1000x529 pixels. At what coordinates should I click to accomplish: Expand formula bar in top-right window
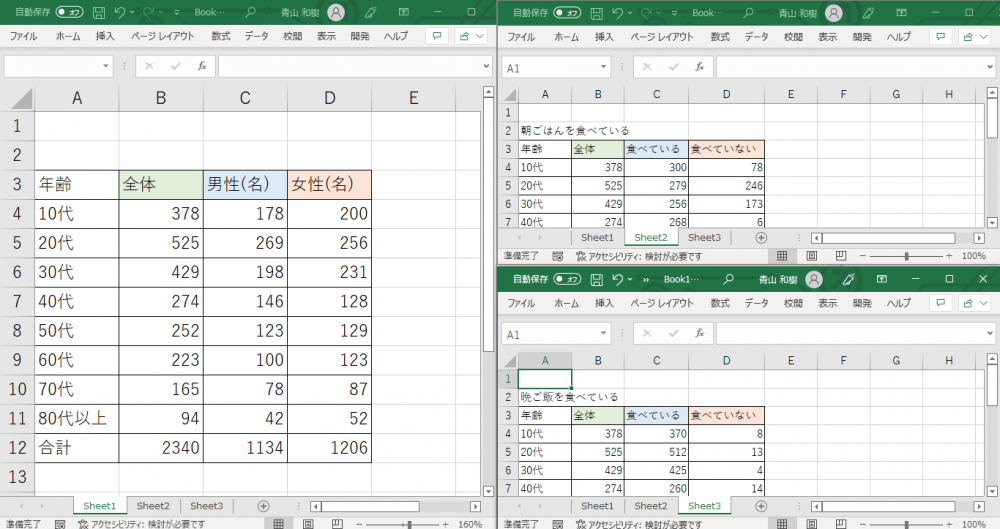(x=990, y=66)
